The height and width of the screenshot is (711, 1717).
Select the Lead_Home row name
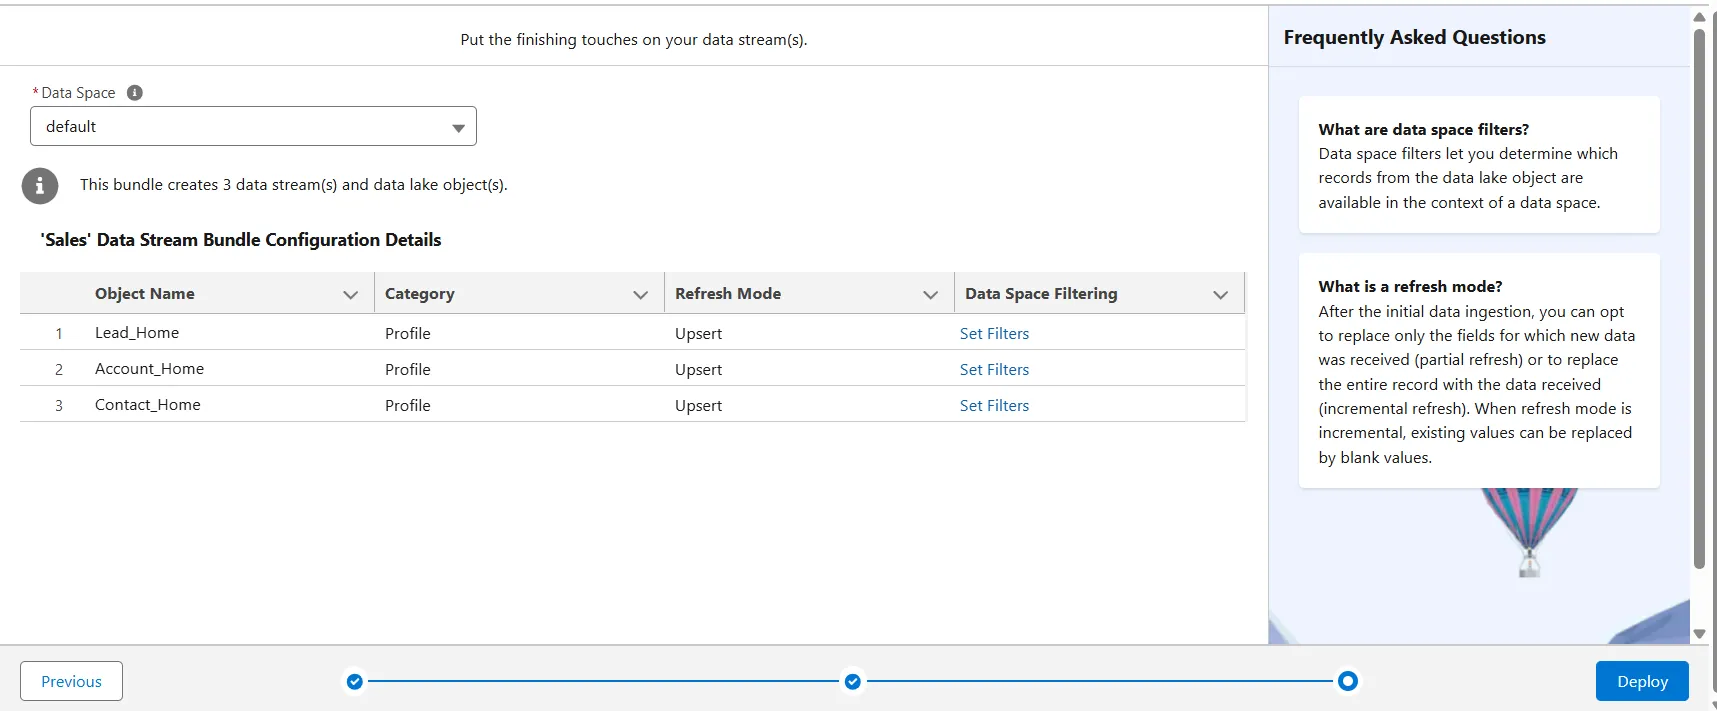point(137,333)
